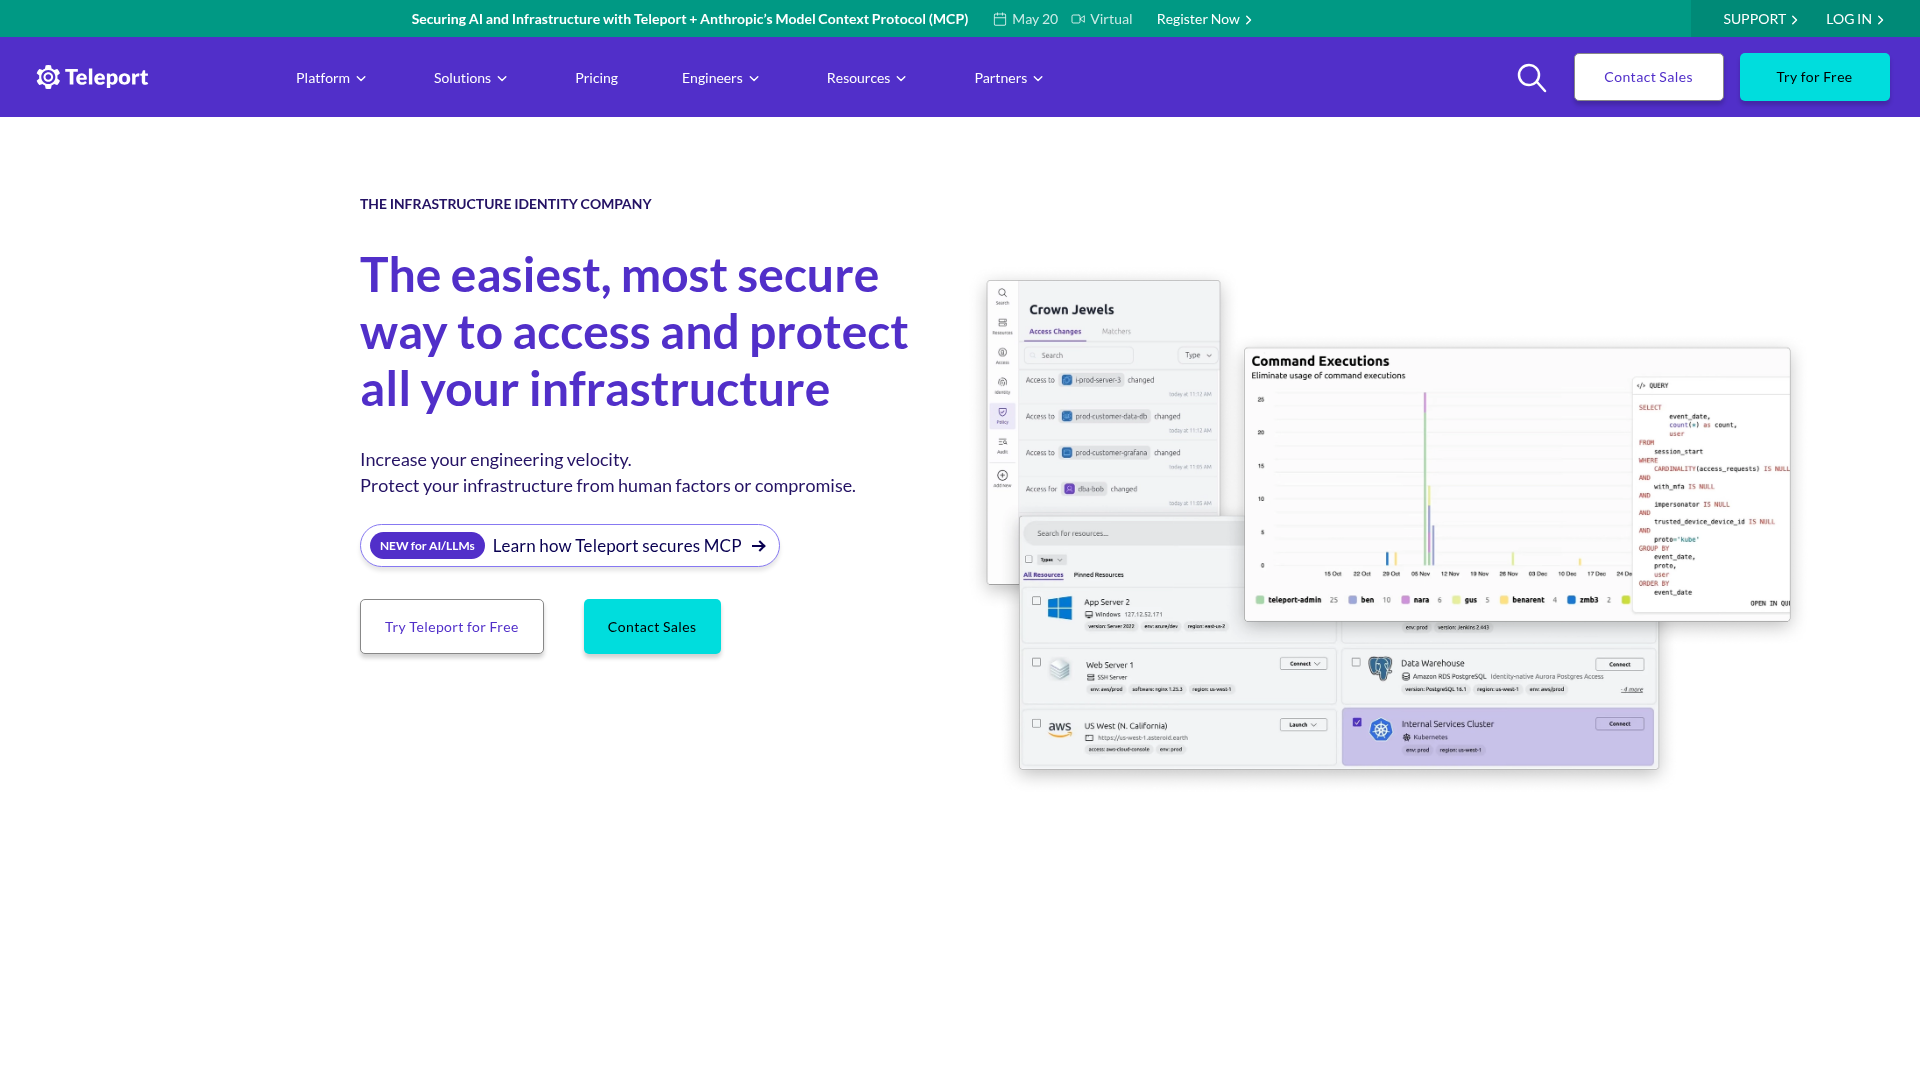Click Search field in Crown Jewels panel
1920x1080 pixels.
1080,355
